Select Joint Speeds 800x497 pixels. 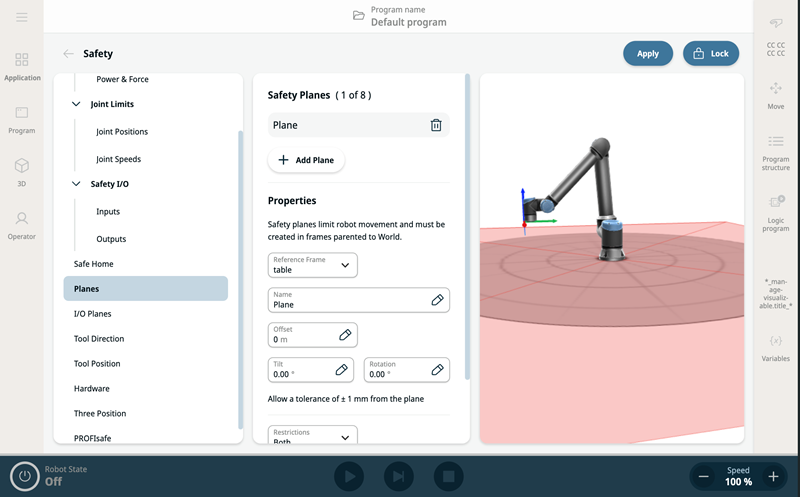118,159
